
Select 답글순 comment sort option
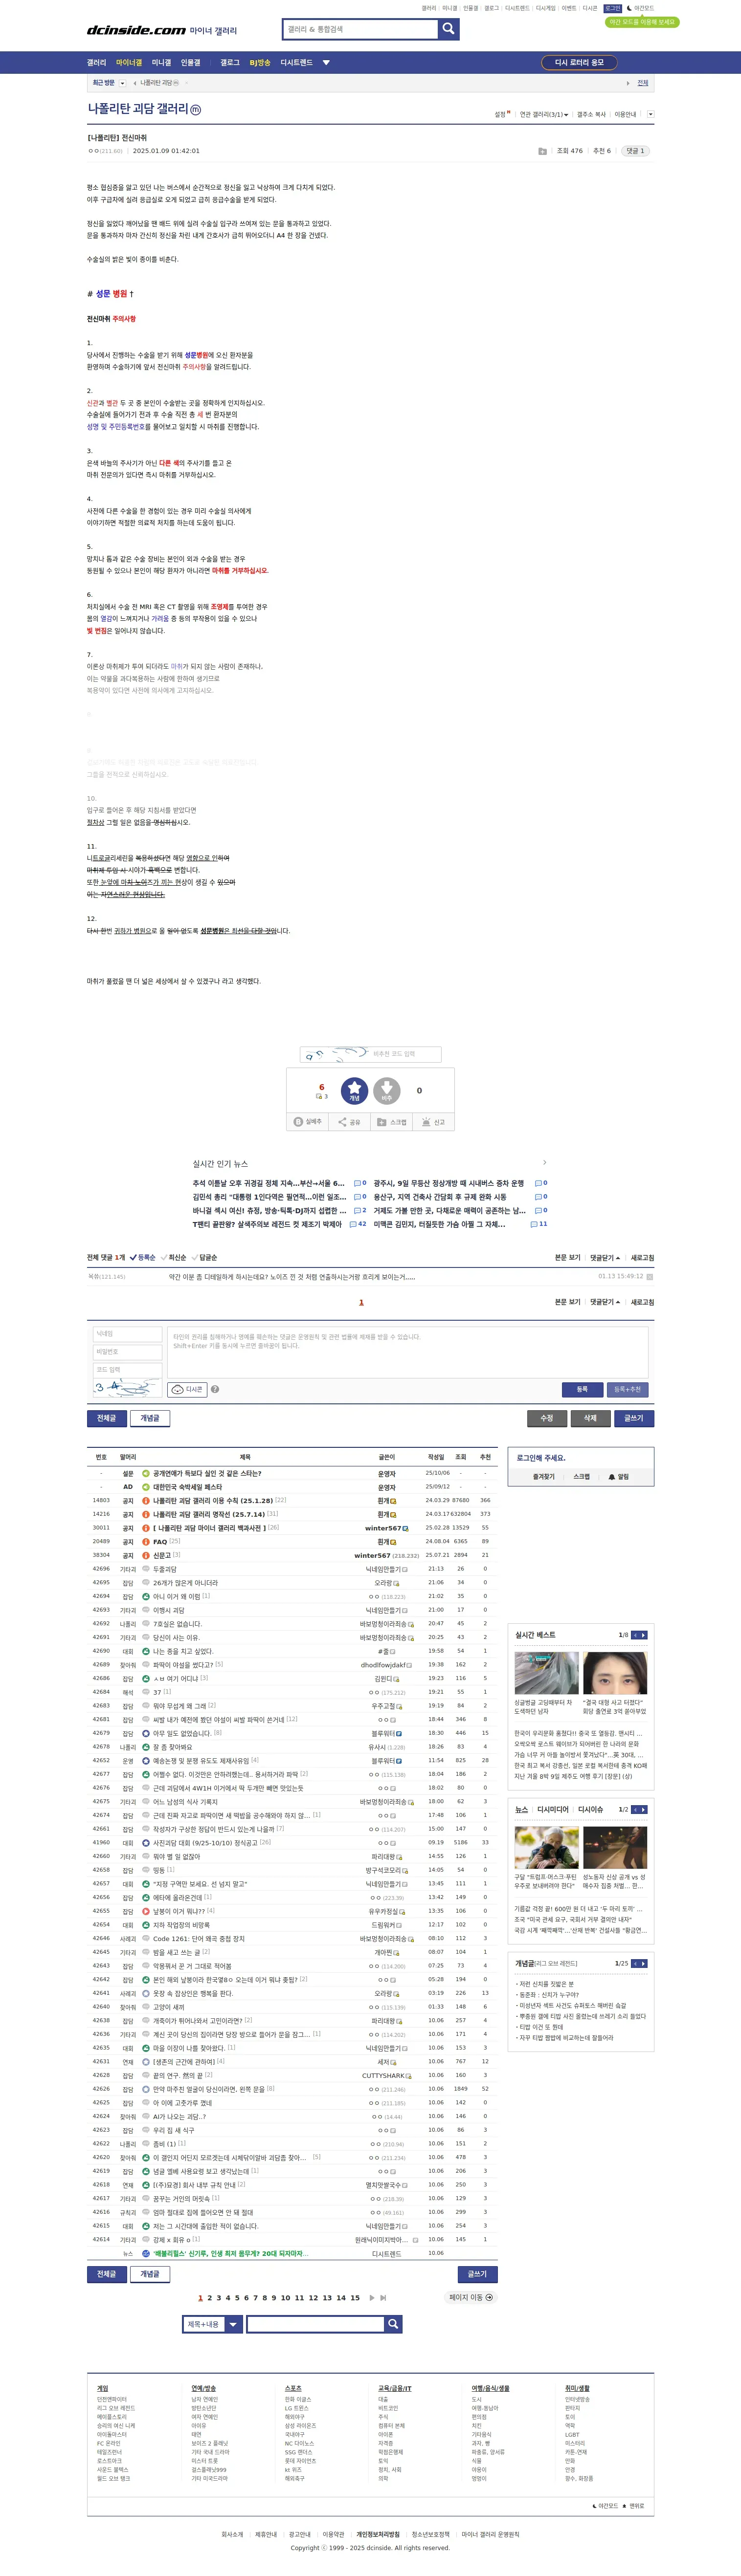[205, 1258]
